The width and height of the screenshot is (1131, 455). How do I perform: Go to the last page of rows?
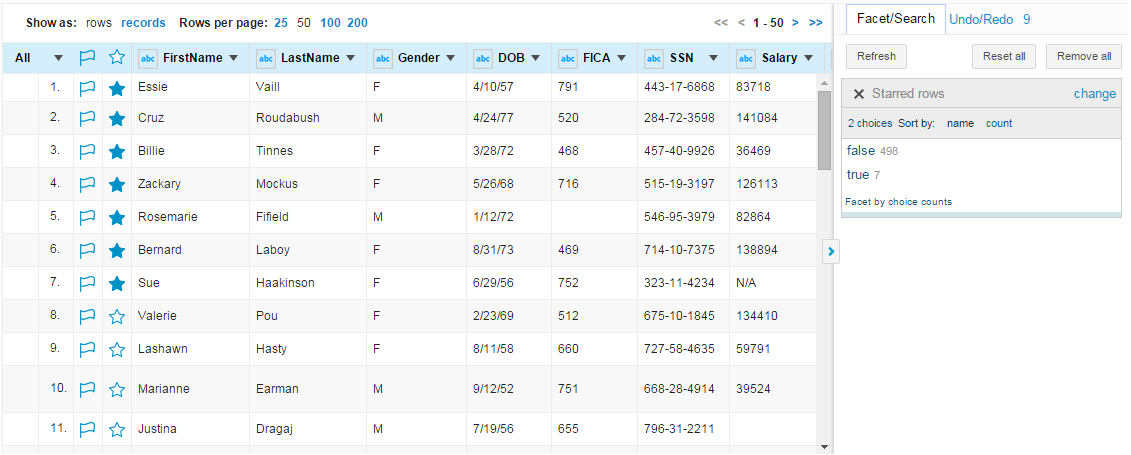tap(816, 22)
